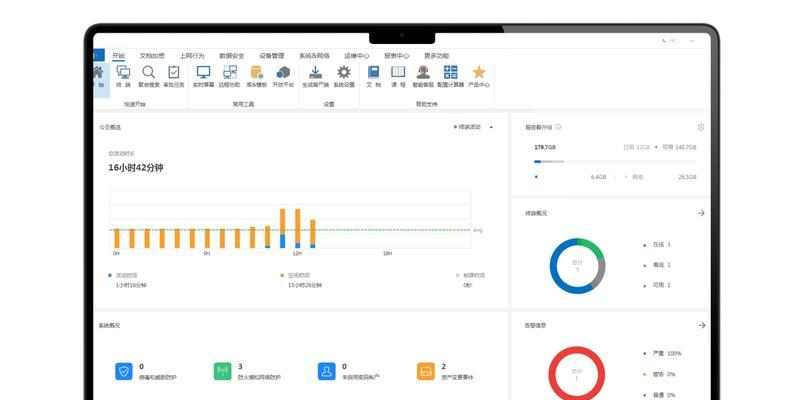
Task: Click the moon theme toggle in the title bar
Action: click(665, 41)
